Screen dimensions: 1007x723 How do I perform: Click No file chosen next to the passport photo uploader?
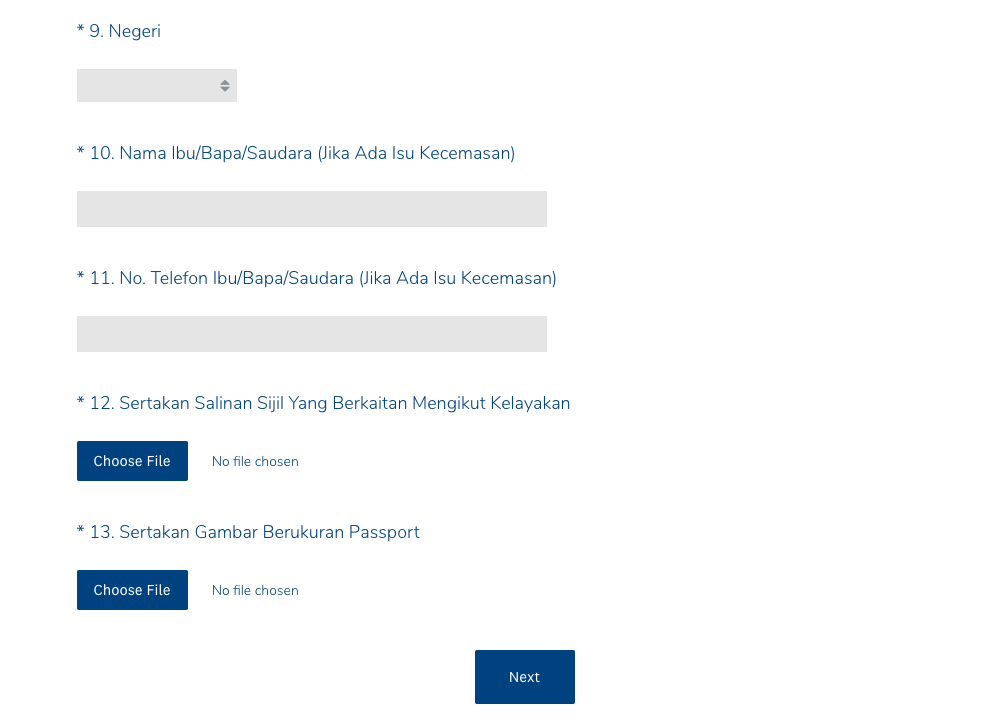[x=255, y=590]
